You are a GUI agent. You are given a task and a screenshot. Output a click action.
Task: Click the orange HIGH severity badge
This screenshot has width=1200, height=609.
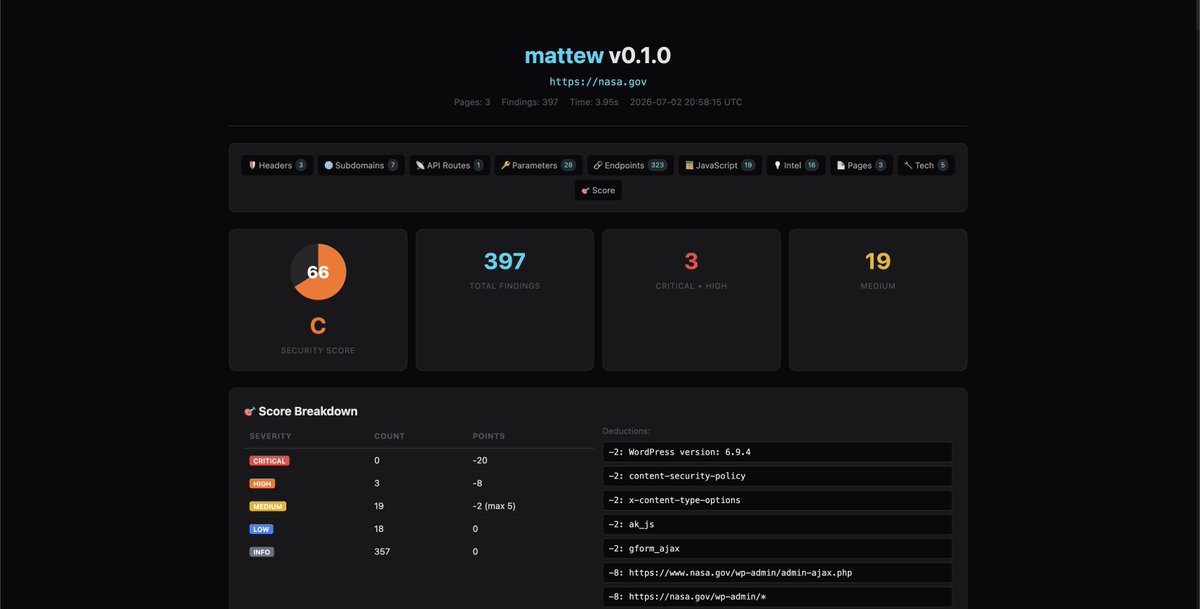point(262,484)
